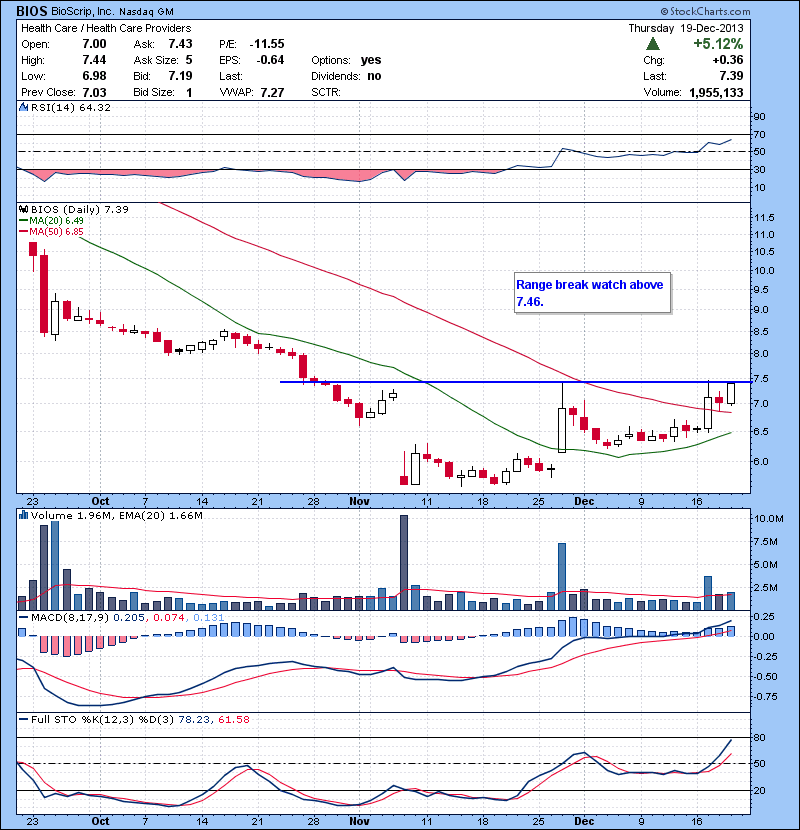
Task: Click the EPS value -0.64
Action: [x=270, y=60]
